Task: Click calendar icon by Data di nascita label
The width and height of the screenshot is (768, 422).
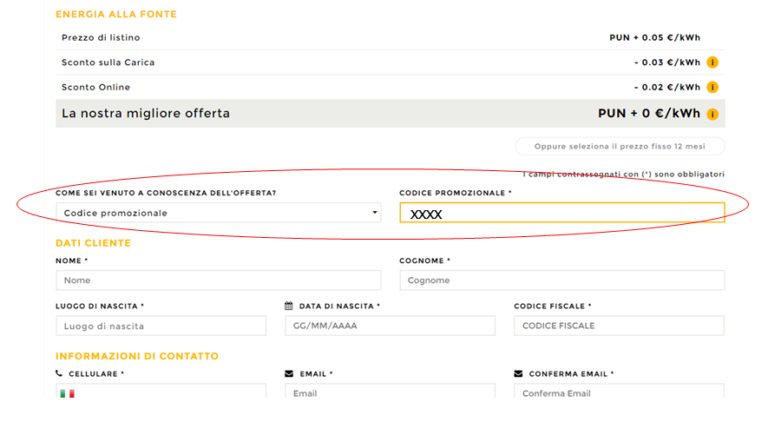Action: (289, 306)
